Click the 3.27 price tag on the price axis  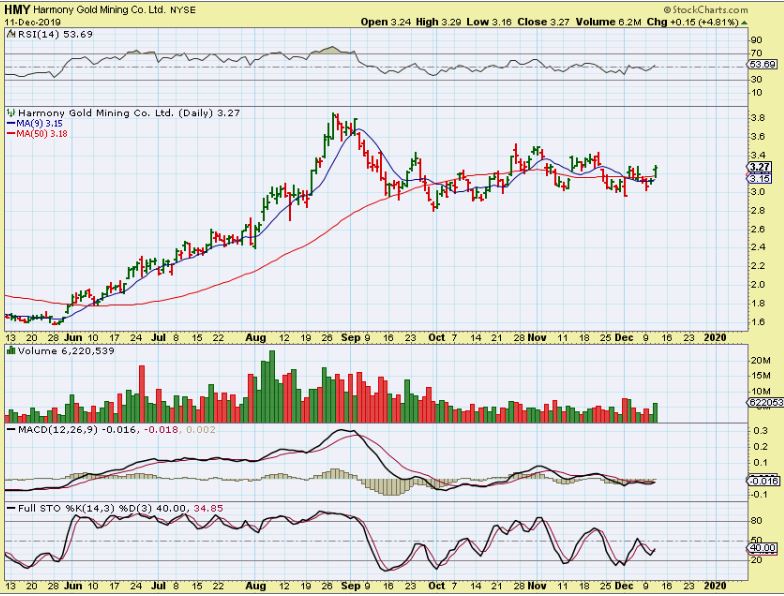tap(760, 167)
